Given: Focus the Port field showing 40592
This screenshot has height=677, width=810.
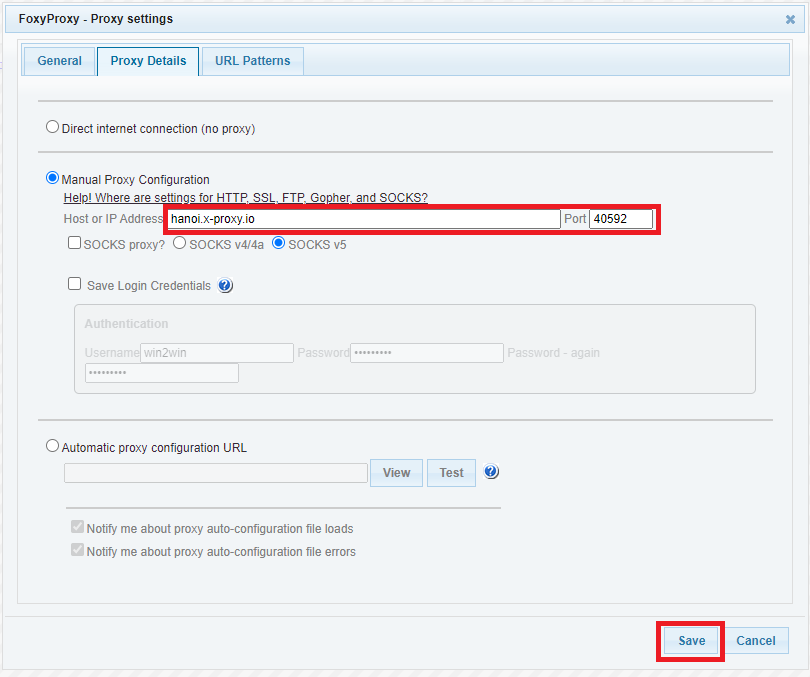Looking at the screenshot, I should coord(621,219).
